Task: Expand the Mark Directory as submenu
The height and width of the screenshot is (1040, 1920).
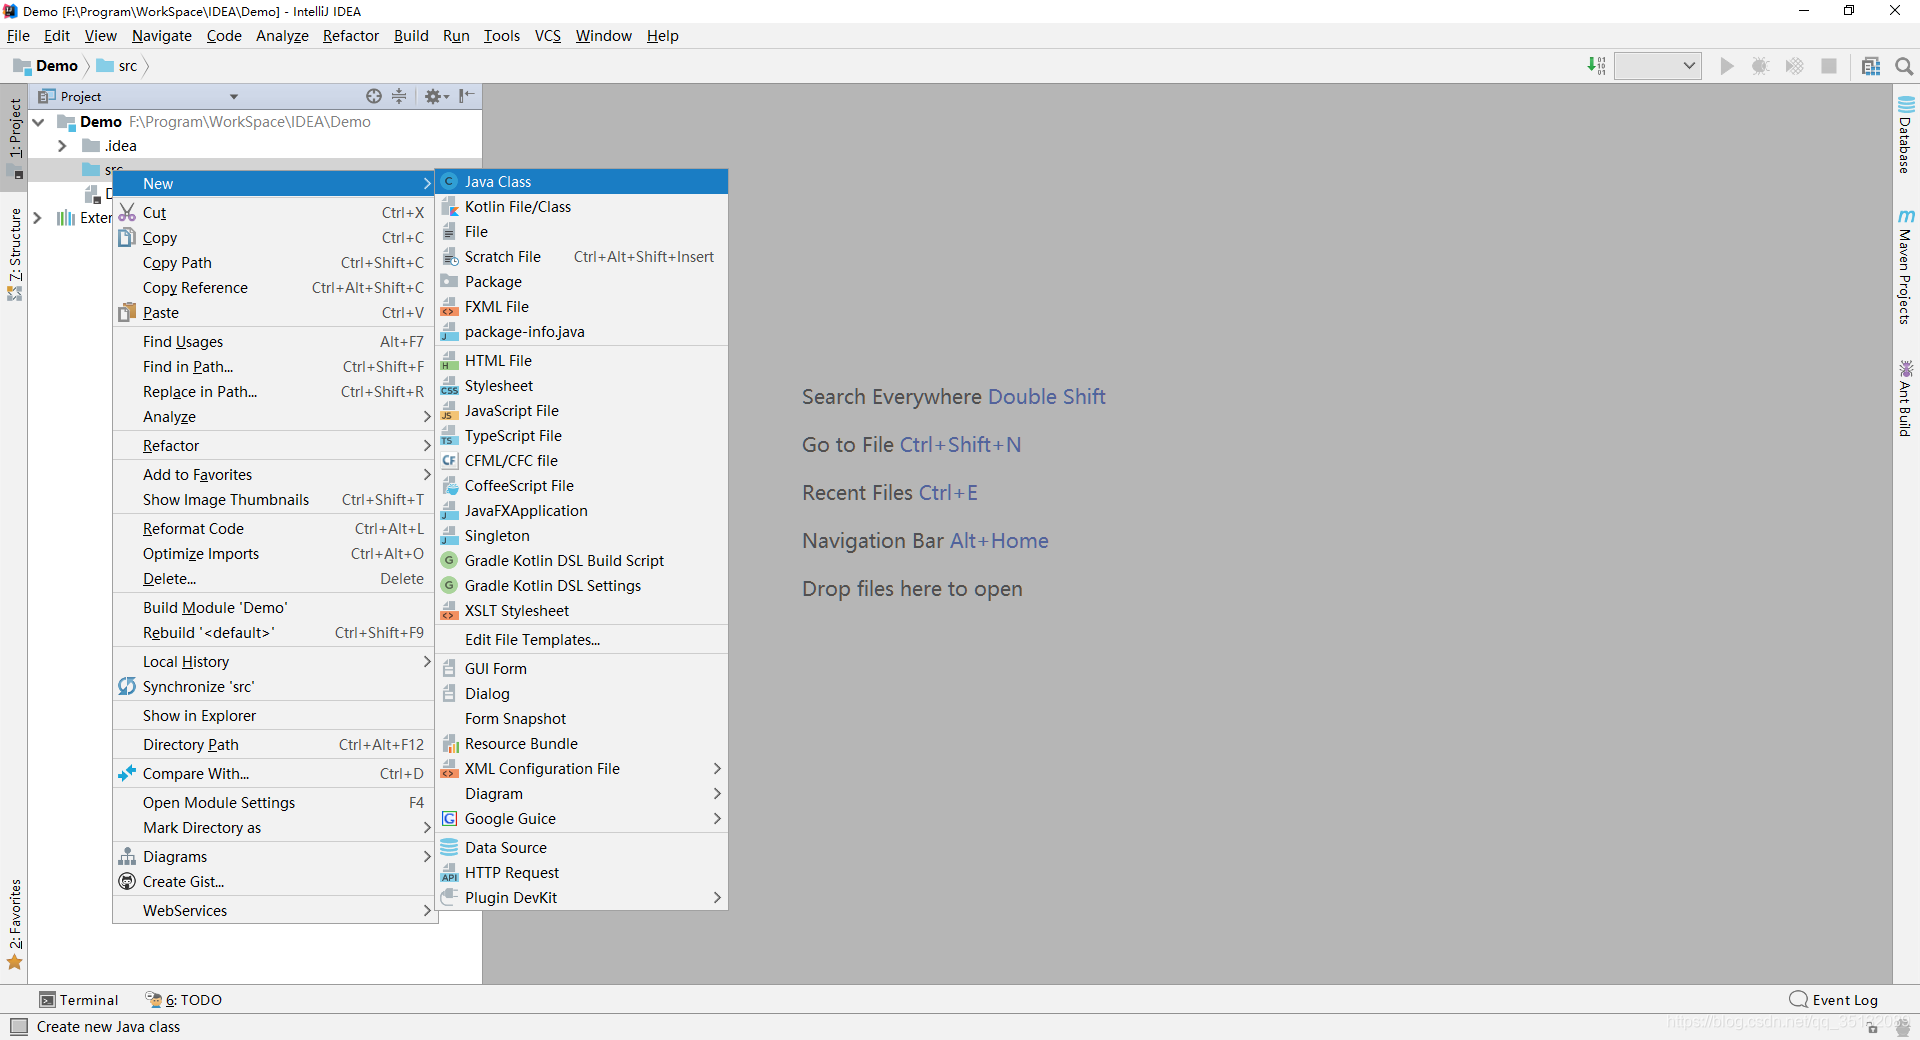Action: pyautogui.click(x=275, y=828)
